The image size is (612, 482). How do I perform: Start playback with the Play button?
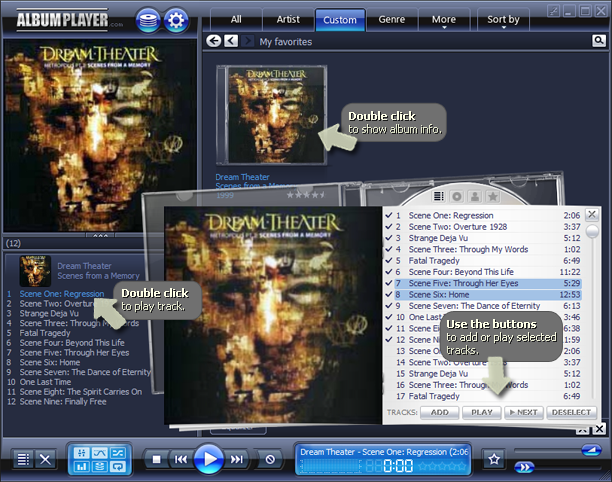[x=209, y=459]
